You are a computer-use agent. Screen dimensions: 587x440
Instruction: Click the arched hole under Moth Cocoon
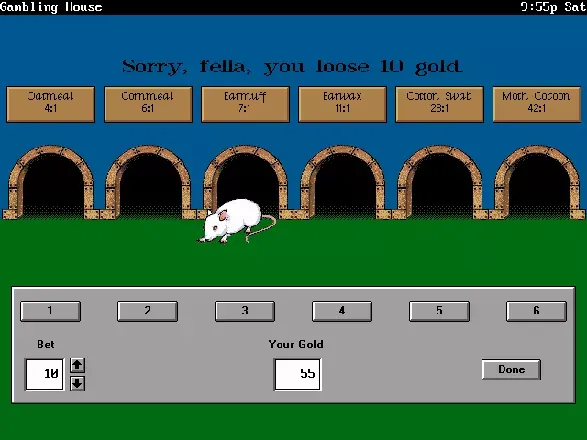tap(537, 183)
